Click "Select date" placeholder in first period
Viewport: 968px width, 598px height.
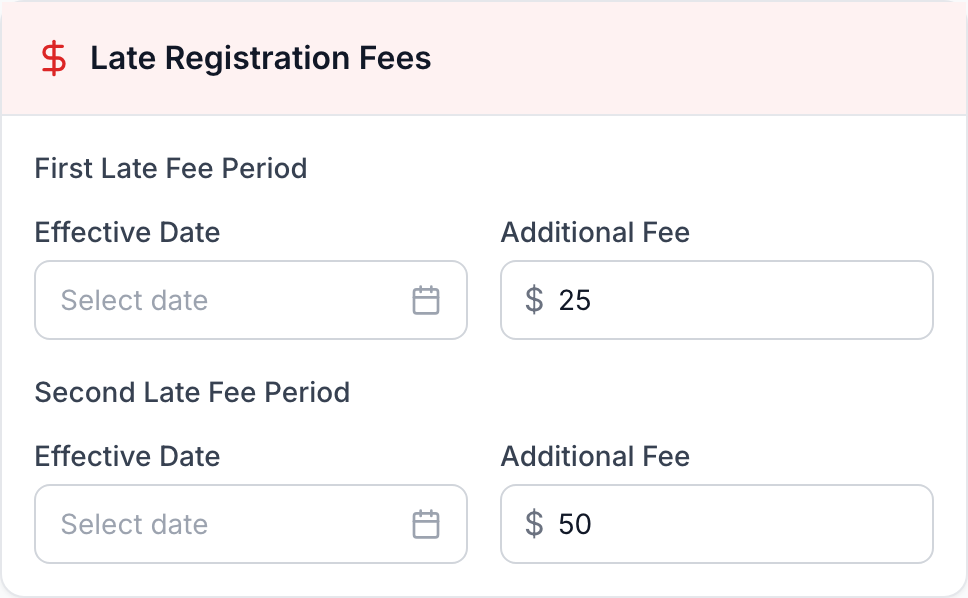pos(134,300)
